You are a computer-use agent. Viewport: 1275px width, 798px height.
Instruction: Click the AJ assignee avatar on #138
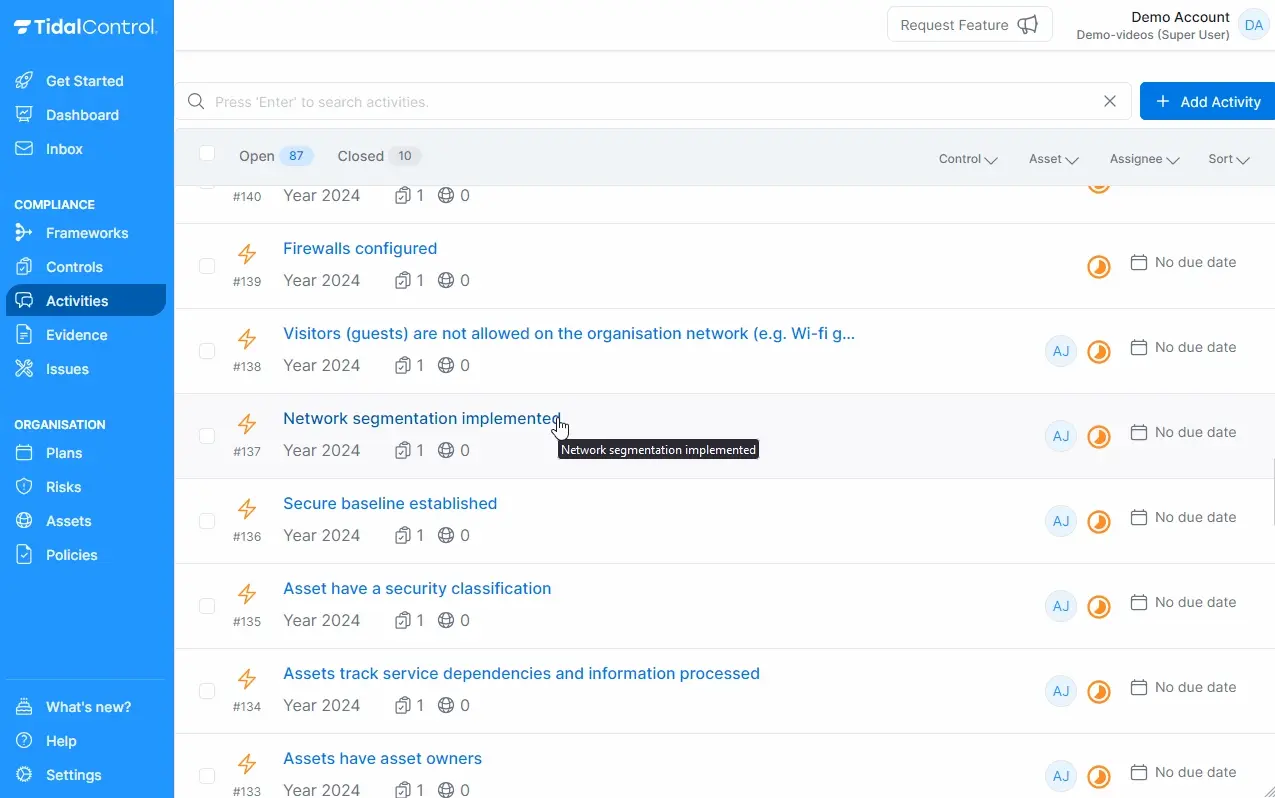point(1061,351)
